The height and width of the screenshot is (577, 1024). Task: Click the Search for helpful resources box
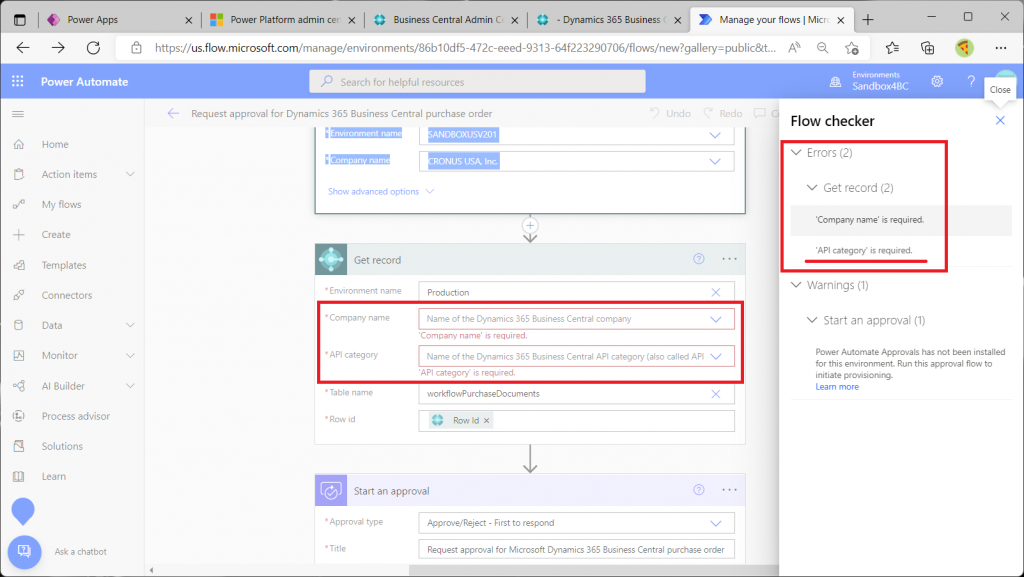click(x=477, y=82)
